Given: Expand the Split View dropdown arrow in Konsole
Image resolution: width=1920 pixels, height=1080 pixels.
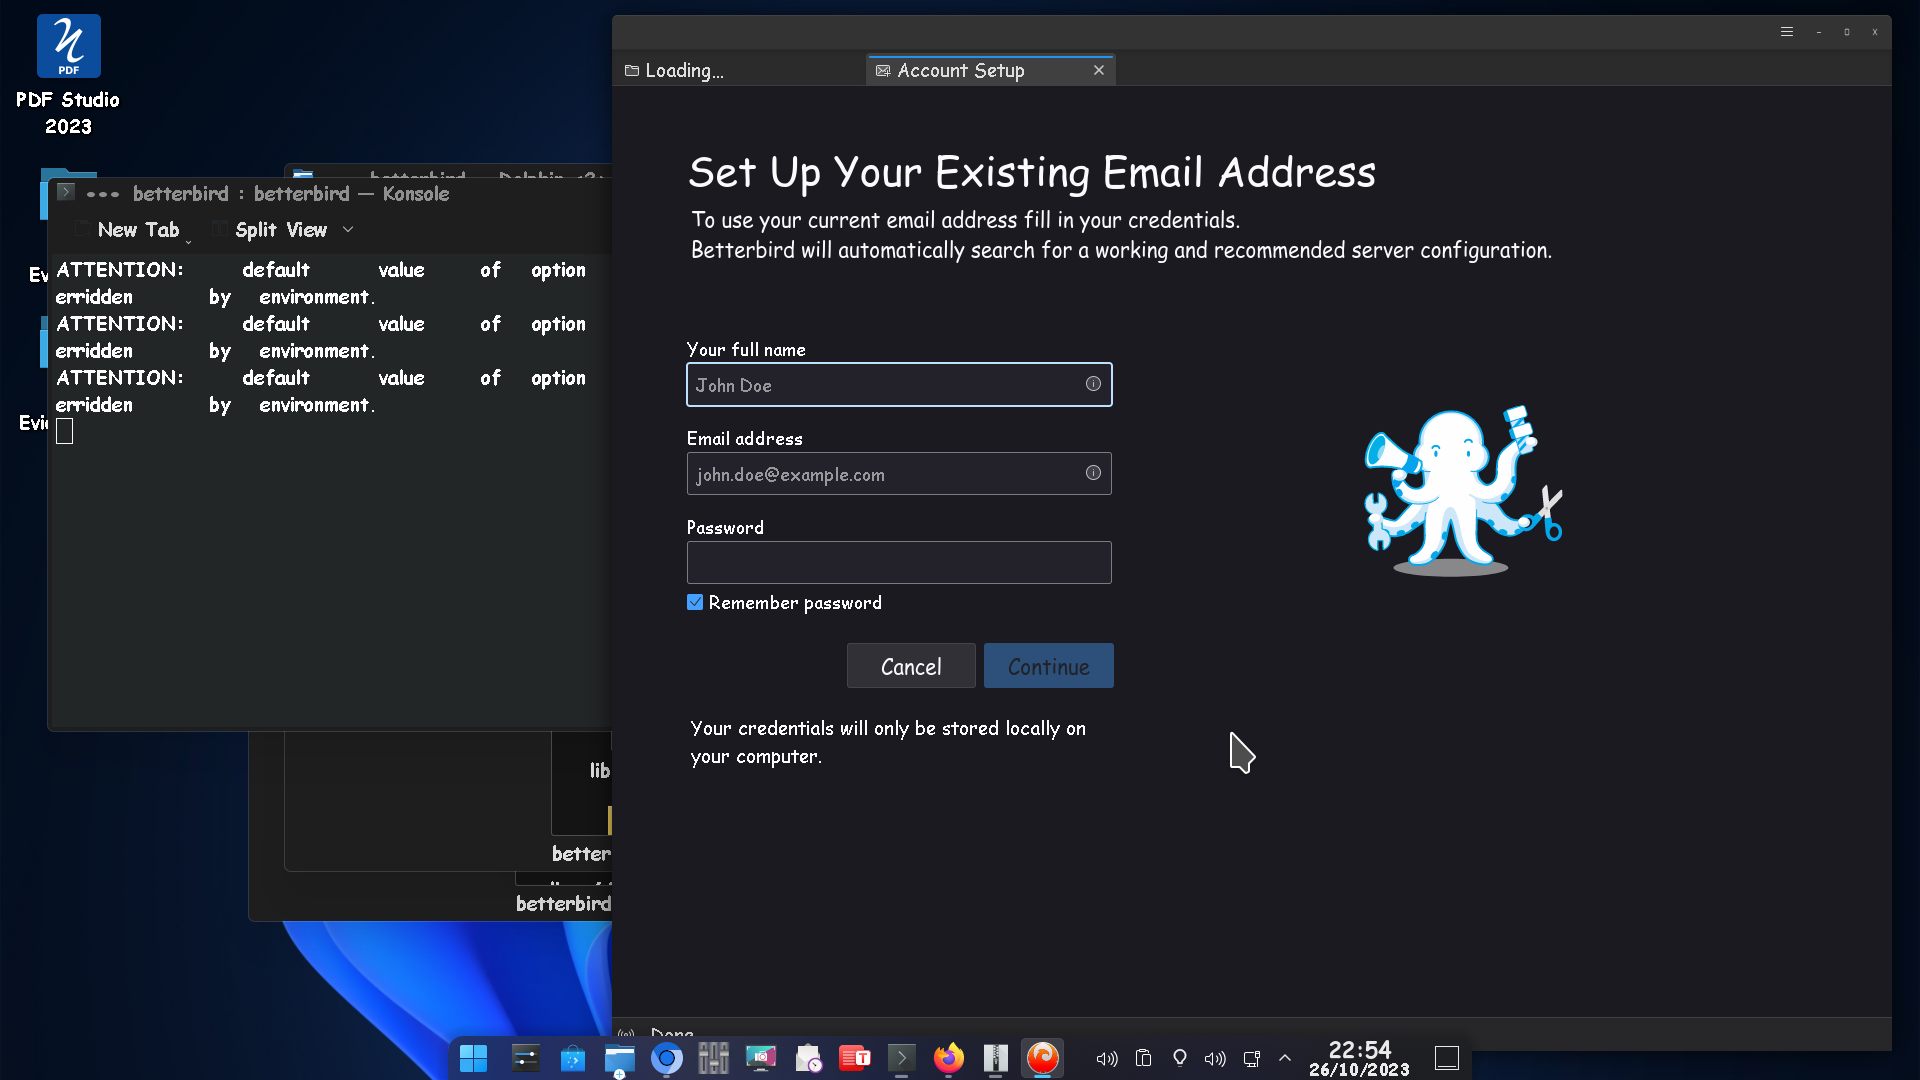Looking at the screenshot, I should pos(348,230).
